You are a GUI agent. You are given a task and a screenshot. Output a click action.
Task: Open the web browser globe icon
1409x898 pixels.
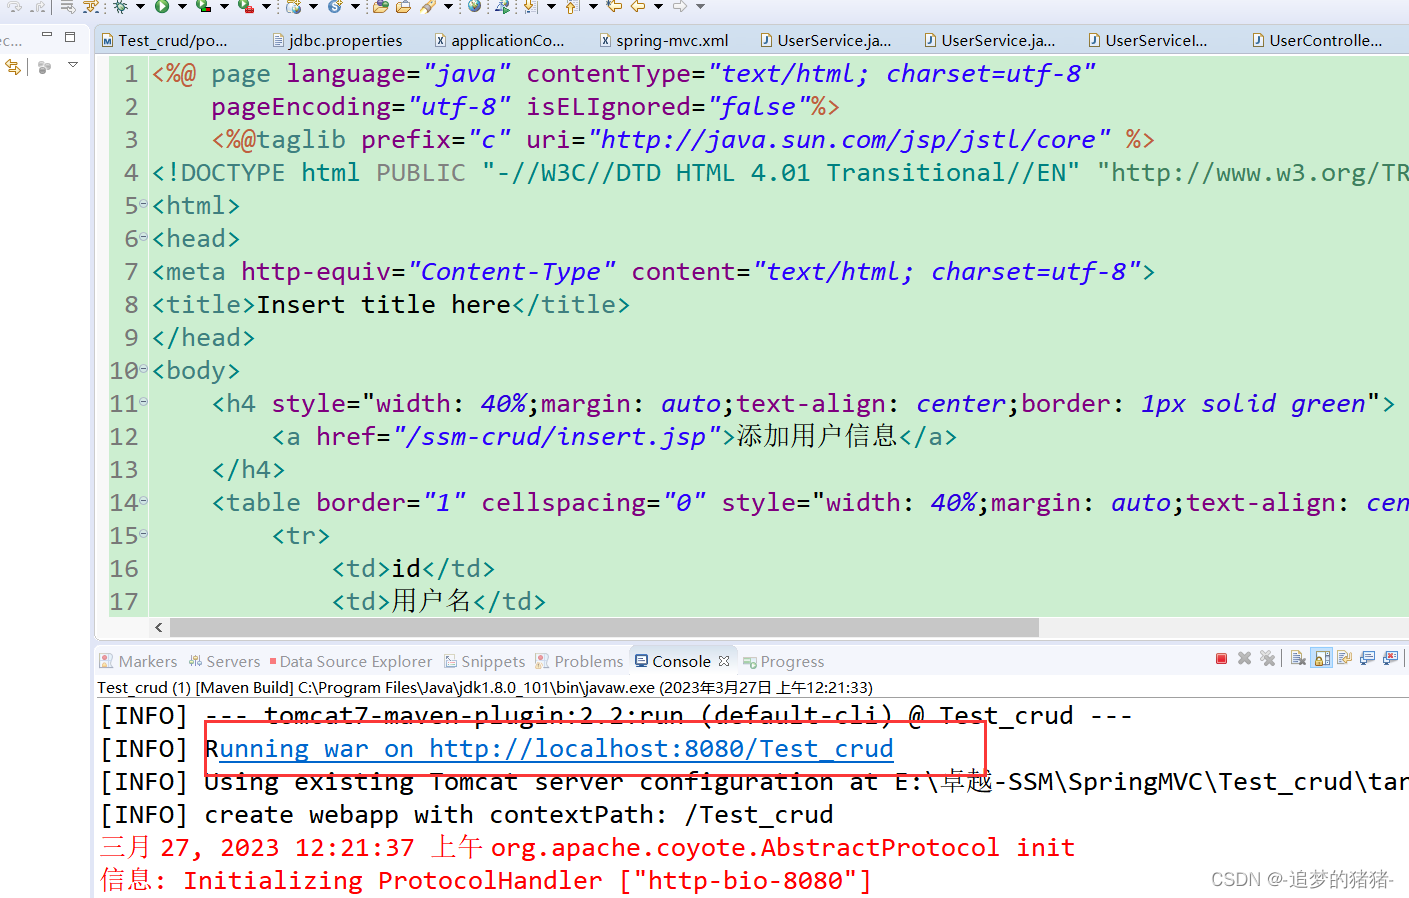coord(474,6)
